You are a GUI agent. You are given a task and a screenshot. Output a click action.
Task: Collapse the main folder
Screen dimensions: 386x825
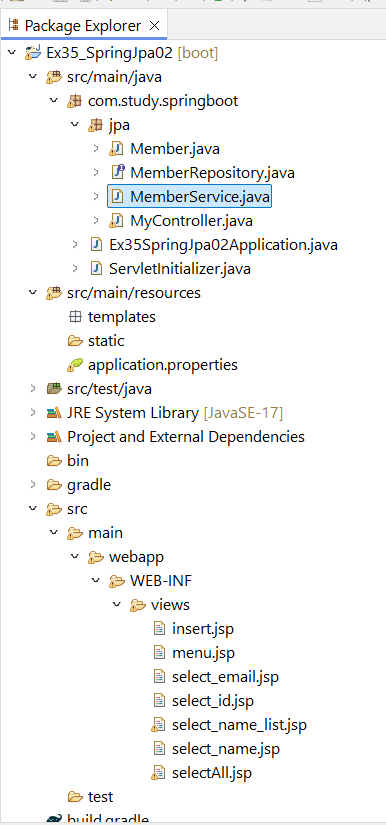[54, 532]
